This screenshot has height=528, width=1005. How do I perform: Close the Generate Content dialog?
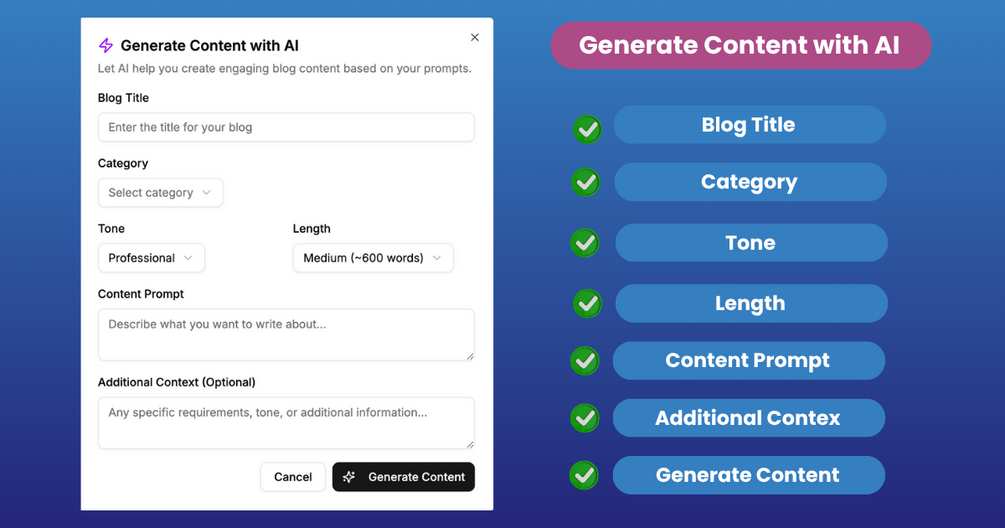pyautogui.click(x=475, y=37)
